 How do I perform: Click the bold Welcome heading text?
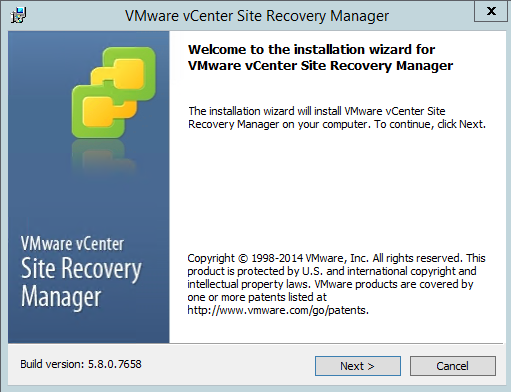[x=320, y=57]
